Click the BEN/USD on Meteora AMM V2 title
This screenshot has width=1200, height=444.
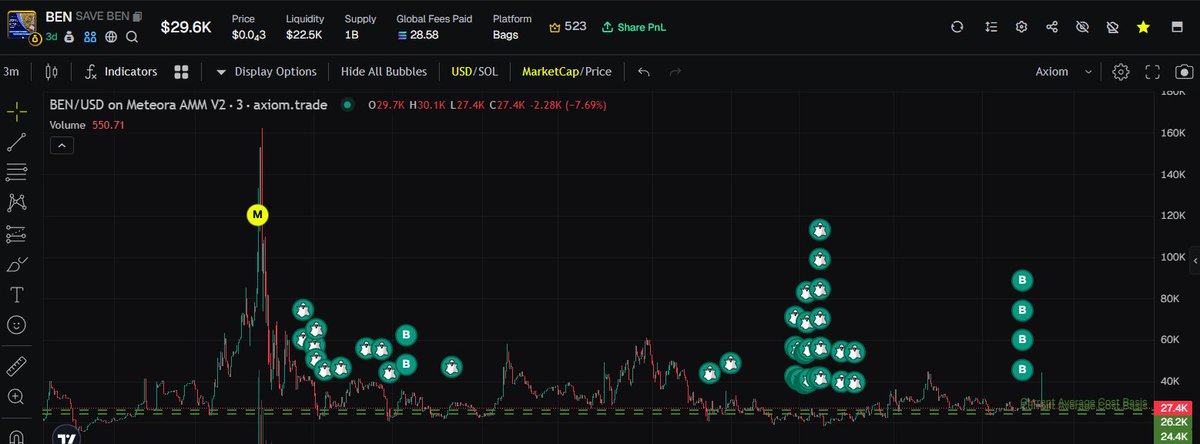tap(189, 104)
